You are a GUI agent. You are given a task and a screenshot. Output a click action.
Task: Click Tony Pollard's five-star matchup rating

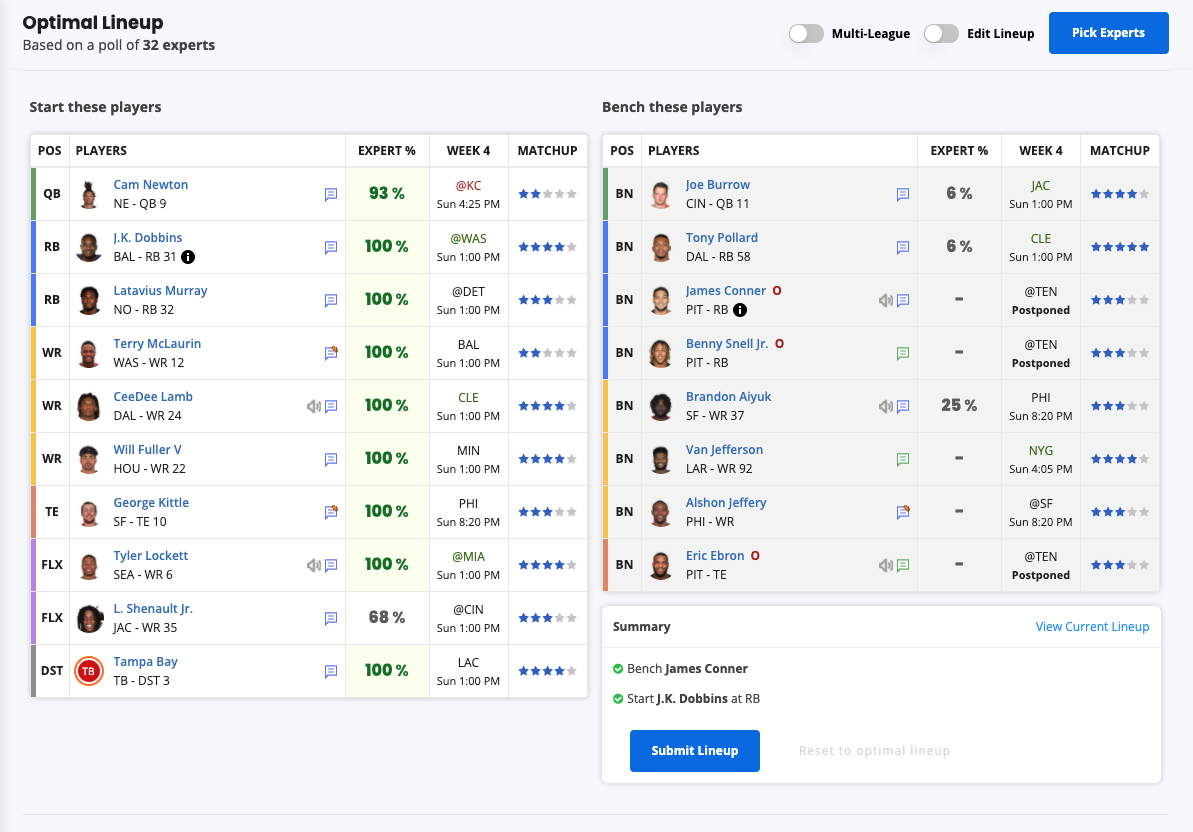pyautogui.click(x=1120, y=247)
